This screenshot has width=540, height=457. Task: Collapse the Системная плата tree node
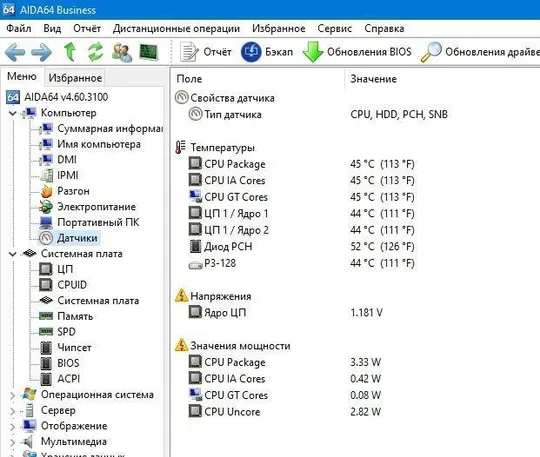12,254
